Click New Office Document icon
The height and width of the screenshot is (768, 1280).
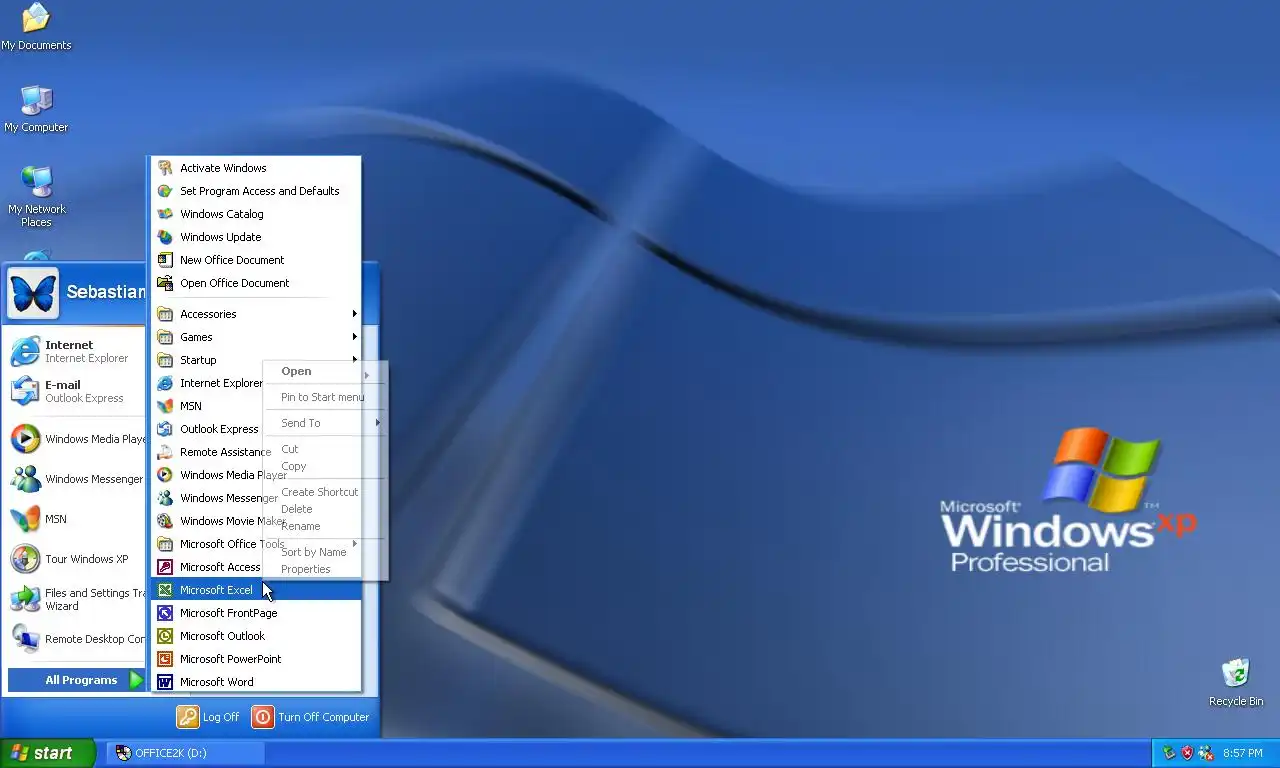[x=165, y=260]
